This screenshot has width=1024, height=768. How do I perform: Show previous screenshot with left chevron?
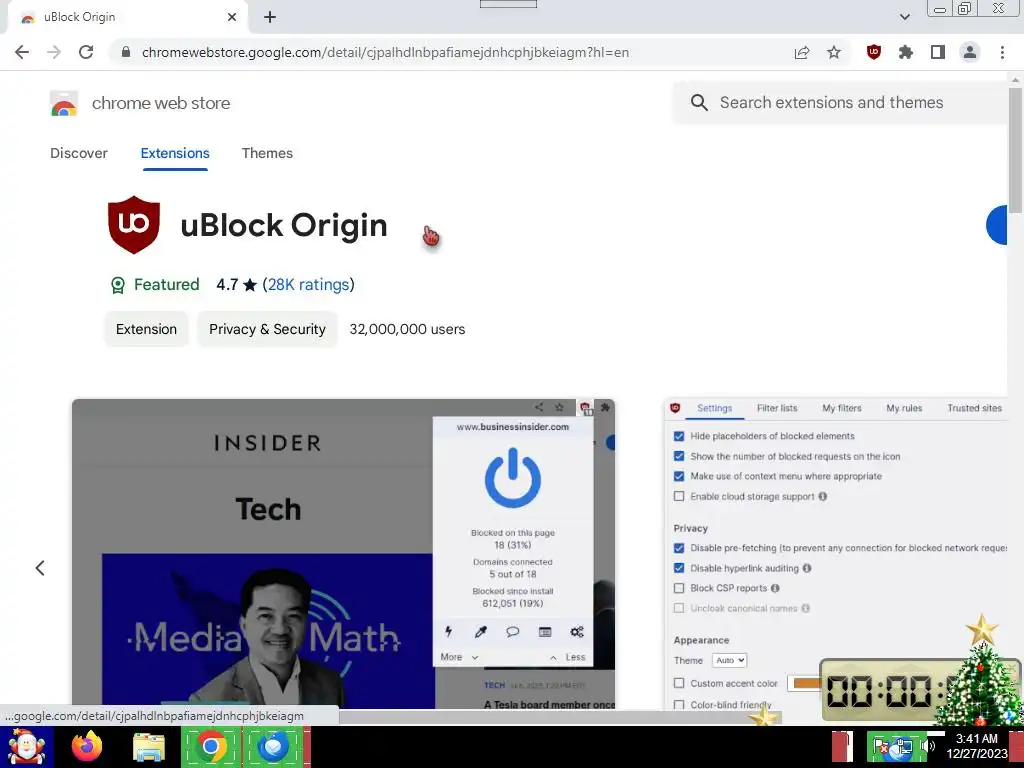pyautogui.click(x=40, y=568)
